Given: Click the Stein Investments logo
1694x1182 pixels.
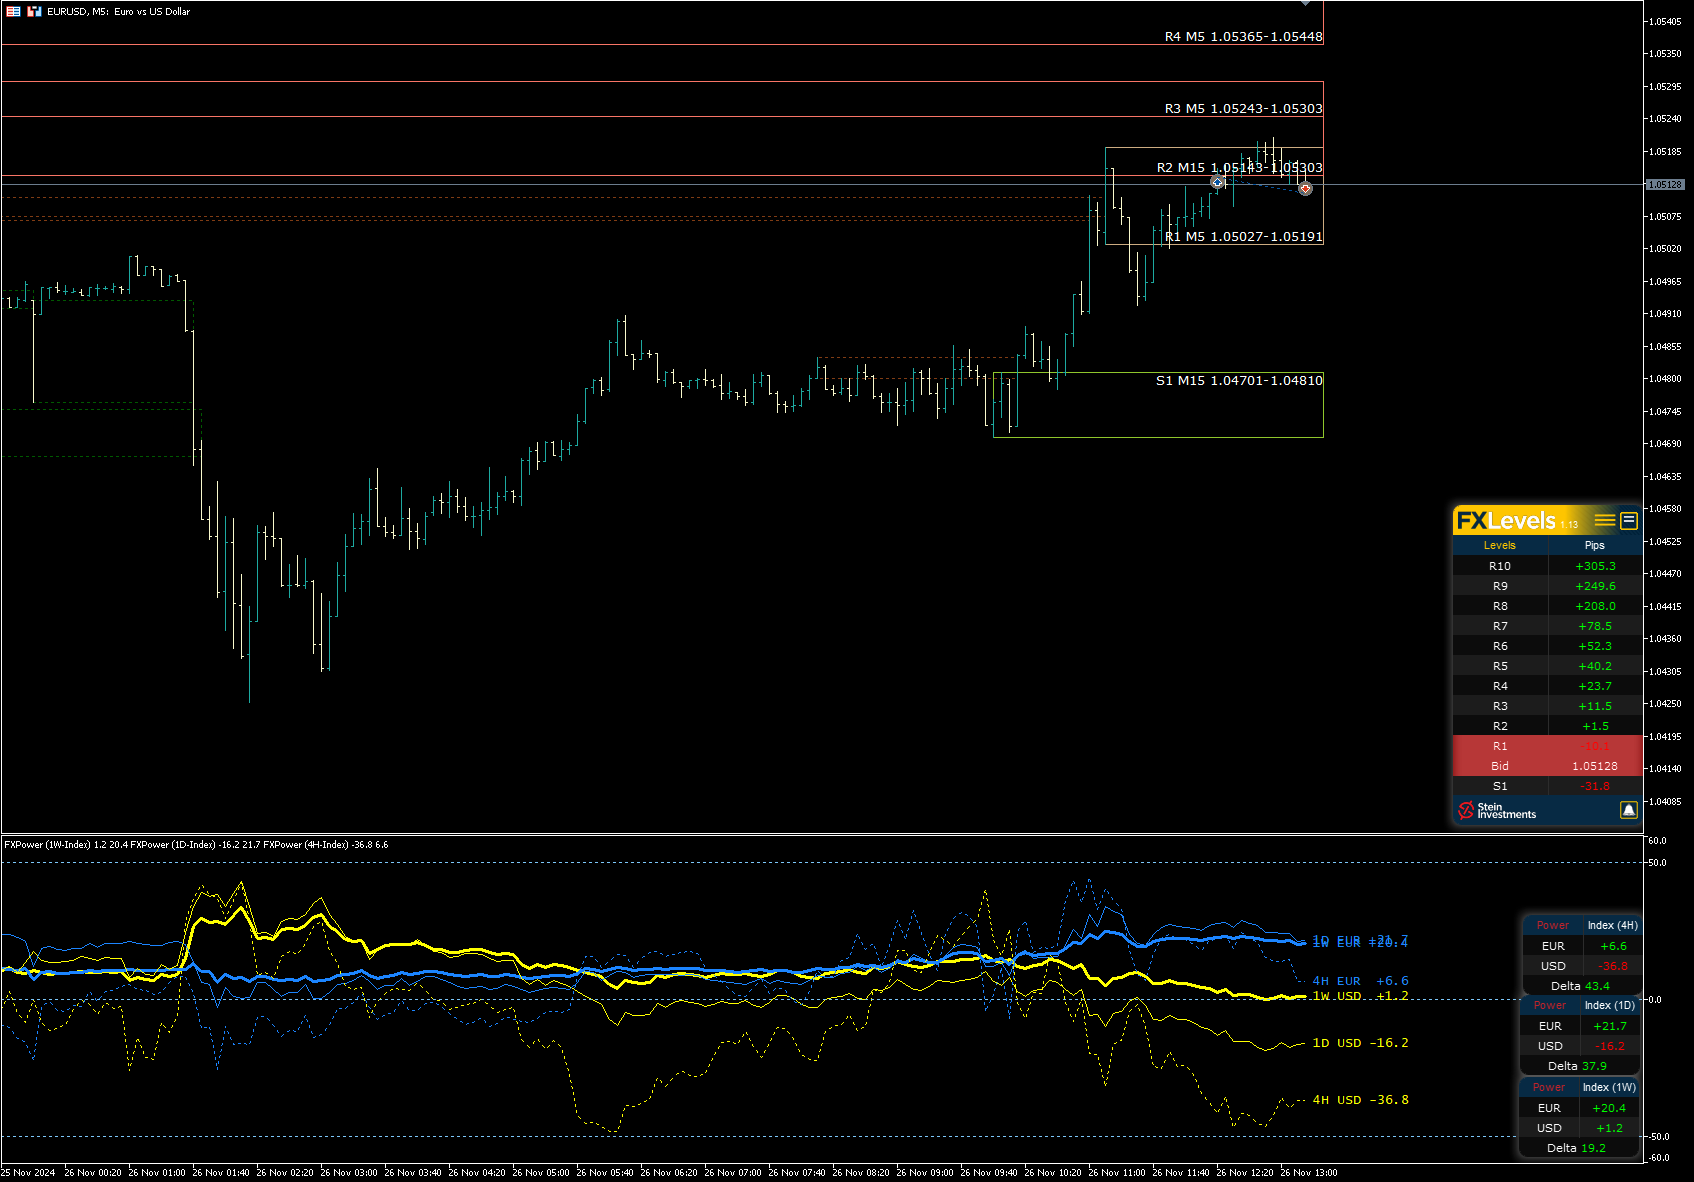Looking at the screenshot, I should pos(1497,811).
